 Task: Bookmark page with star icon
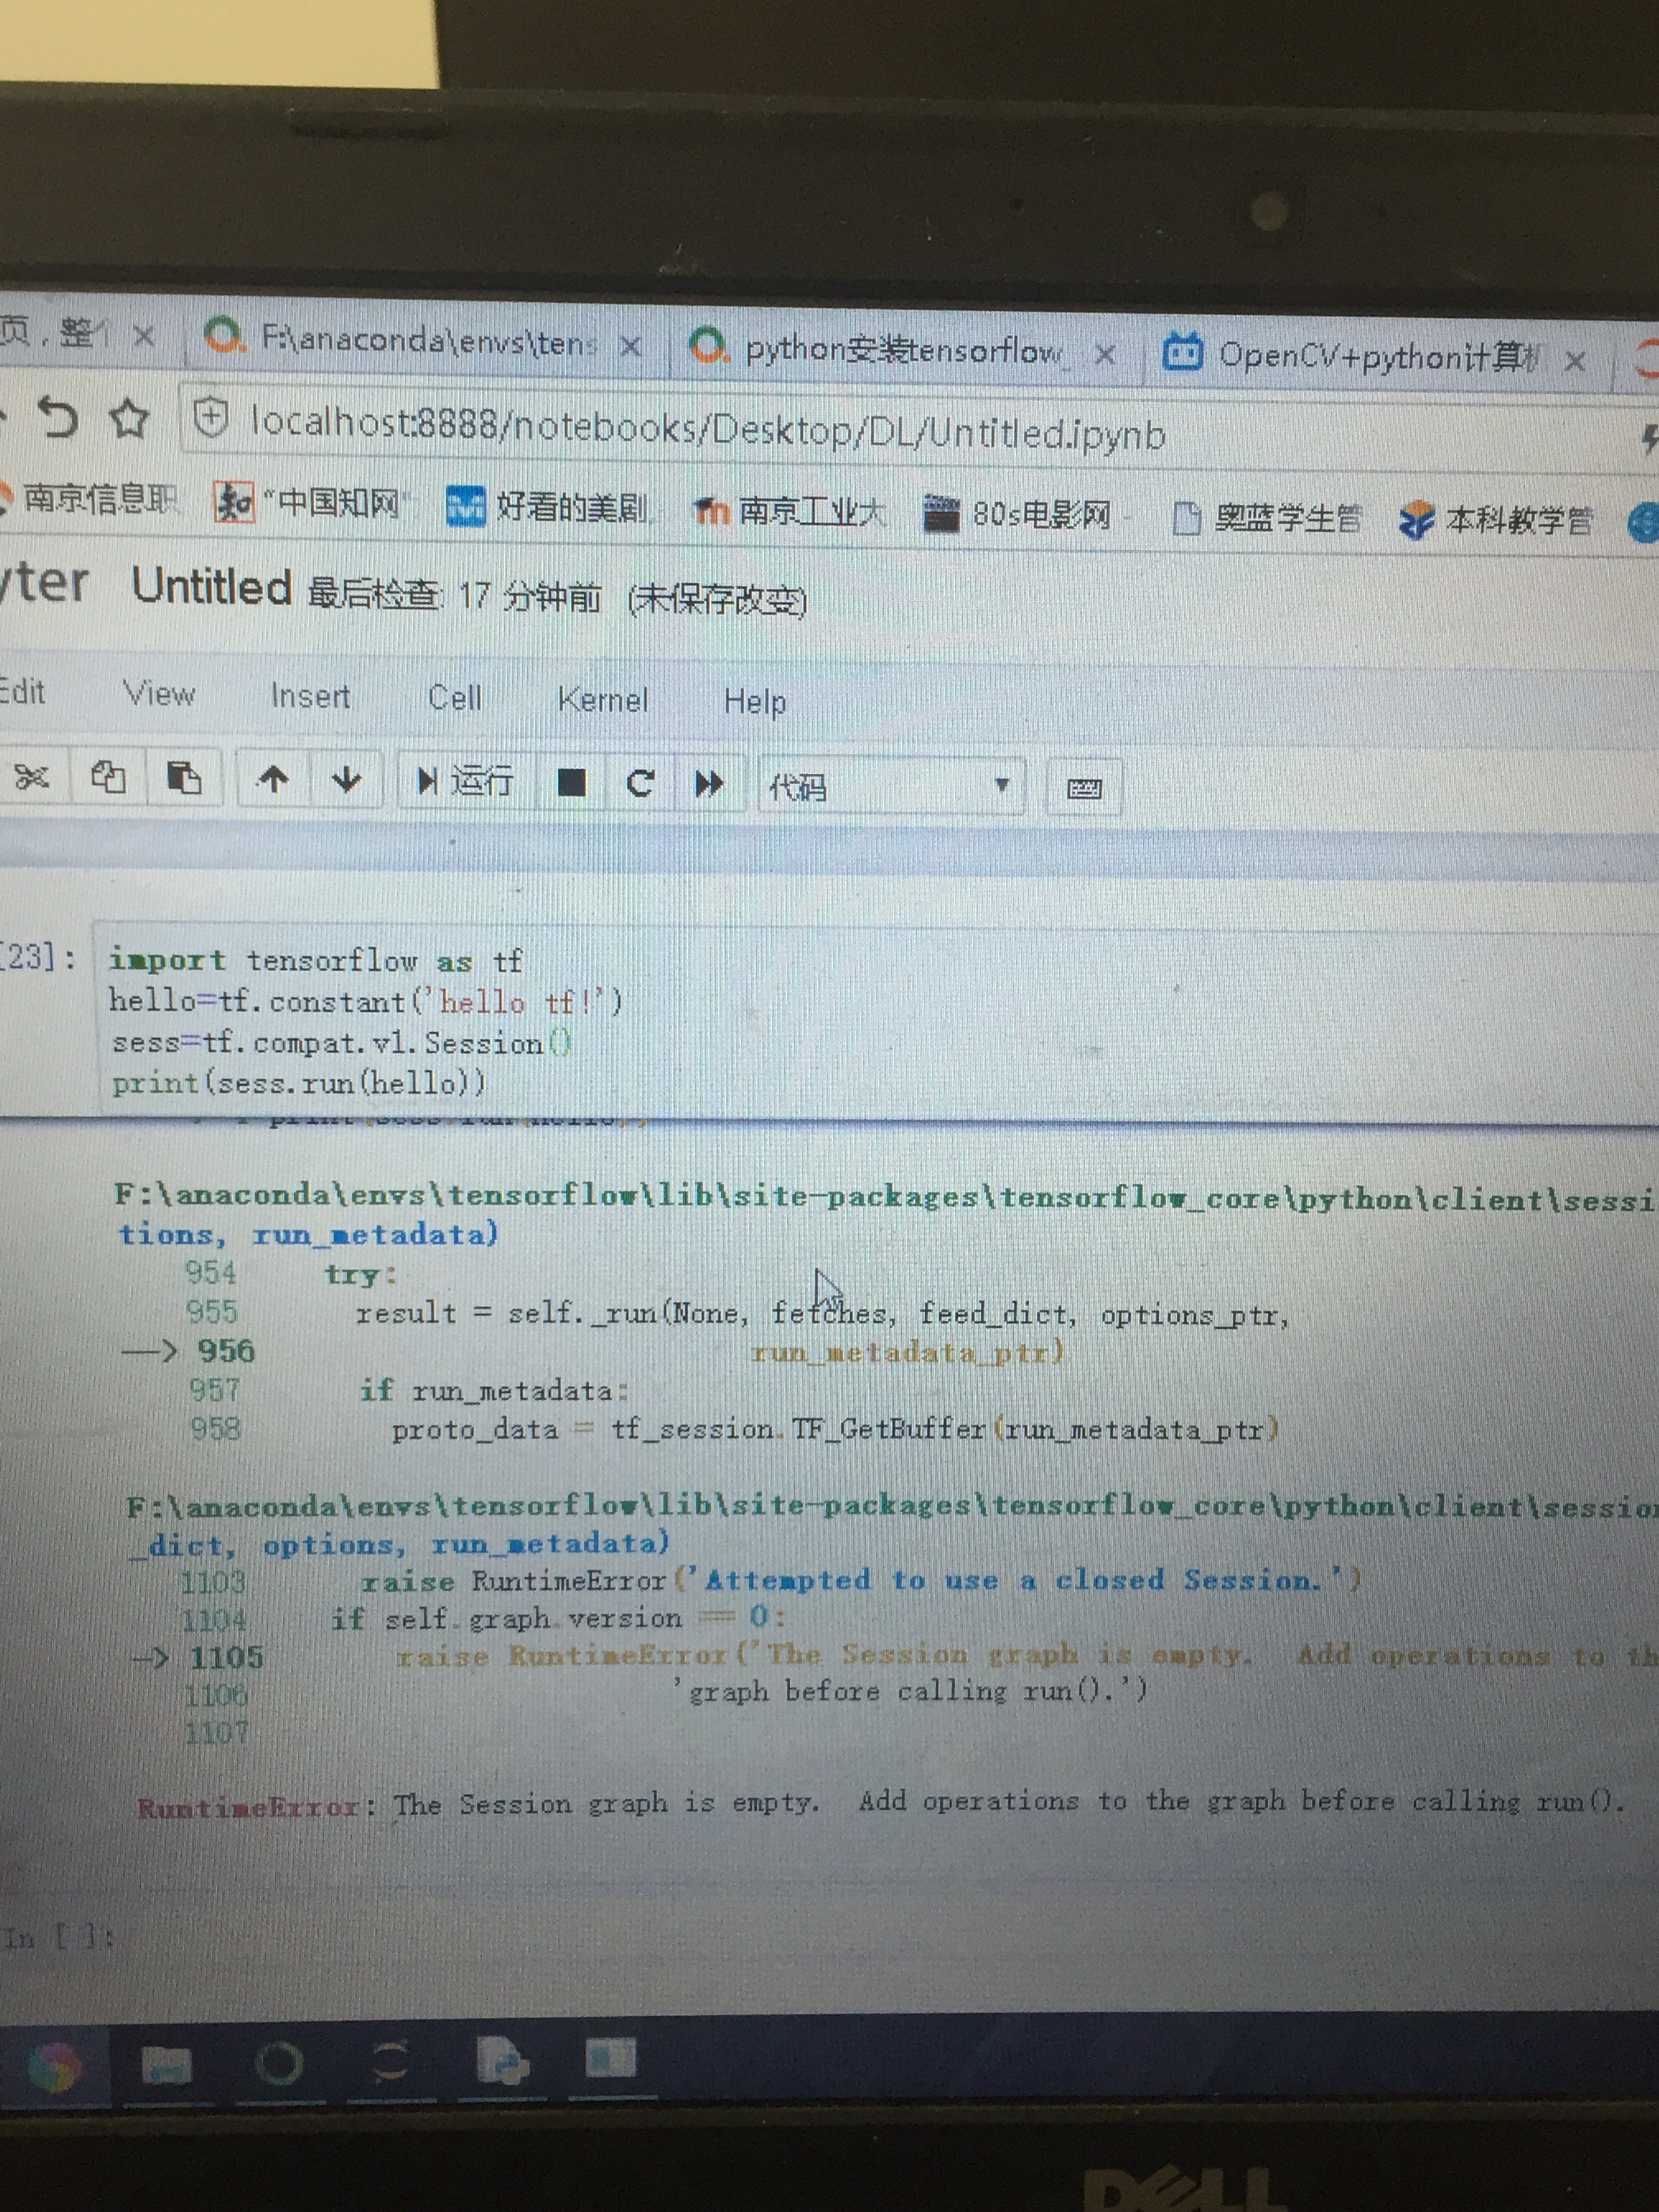[129, 418]
